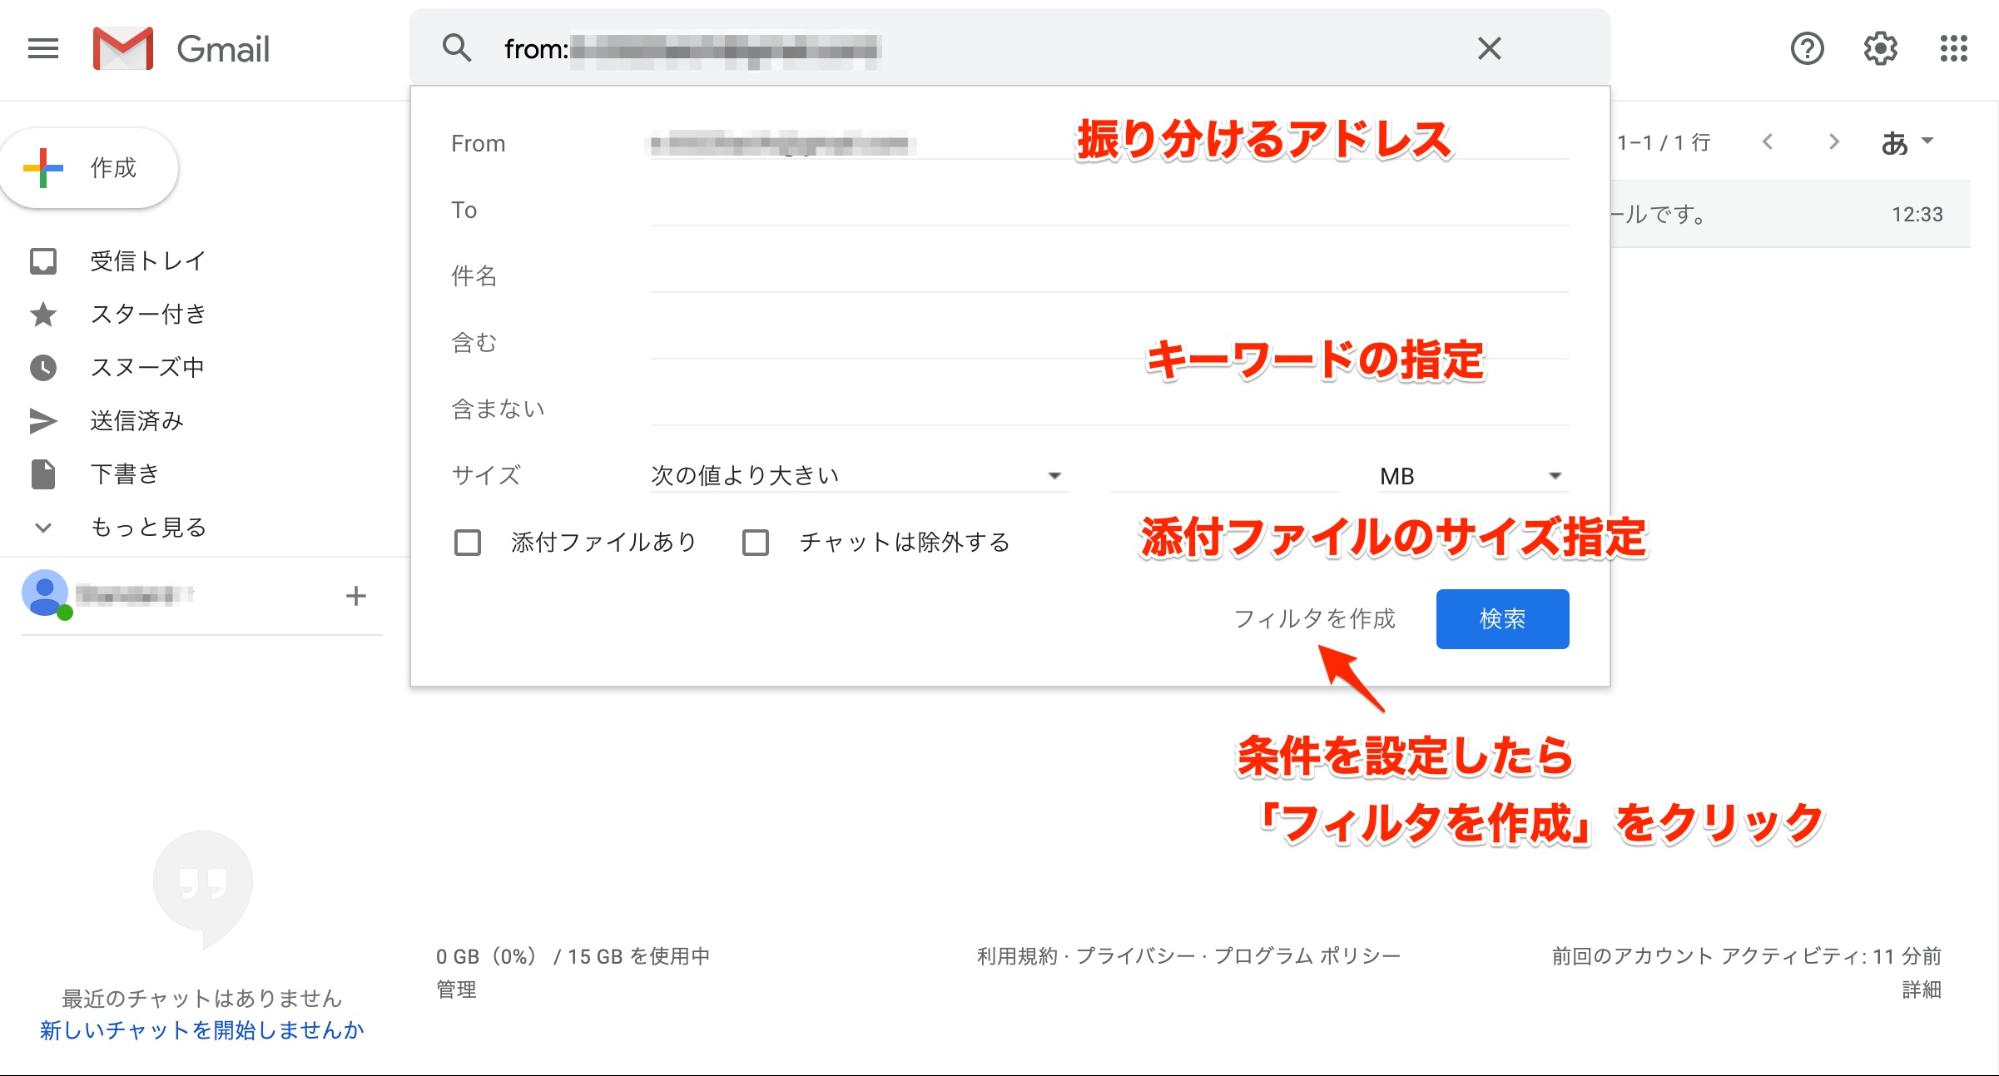This screenshot has height=1076, width=1999.
Task: Enable the 添付ファイルあり checkbox
Action: tap(468, 543)
